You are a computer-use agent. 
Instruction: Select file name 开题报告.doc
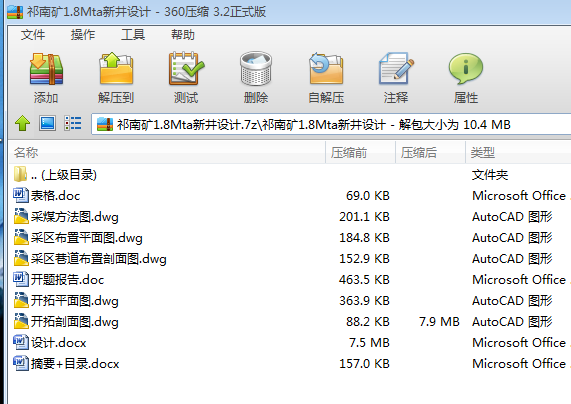[x=67, y=280]
